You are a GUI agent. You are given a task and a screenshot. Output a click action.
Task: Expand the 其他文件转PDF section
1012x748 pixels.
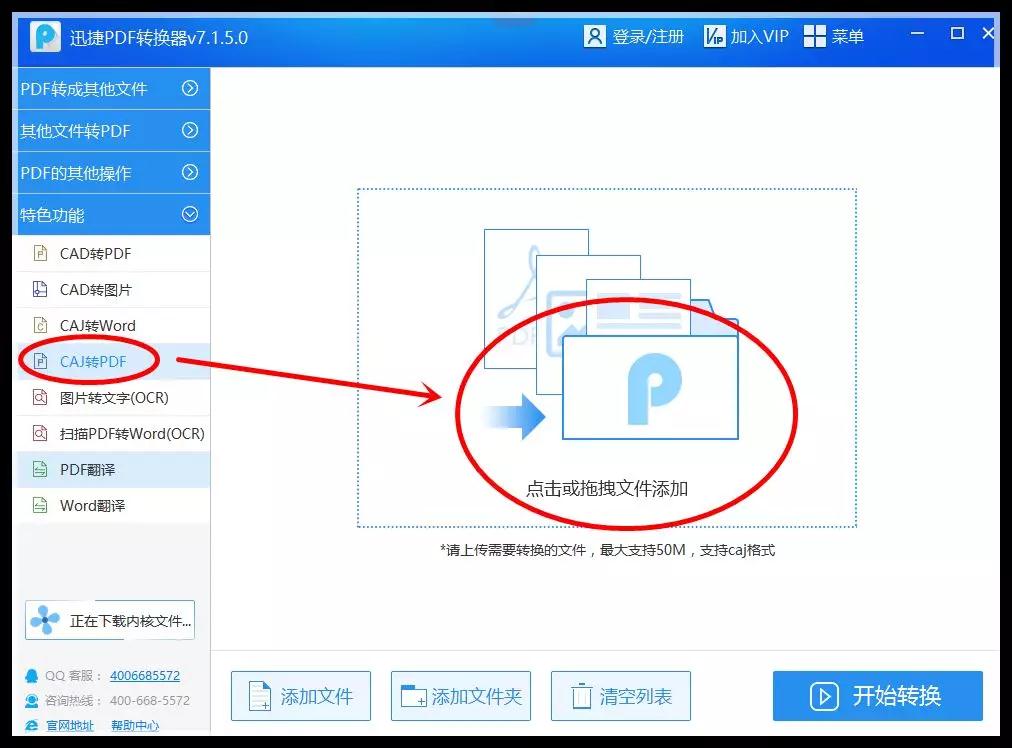click(x=189, y=131)
